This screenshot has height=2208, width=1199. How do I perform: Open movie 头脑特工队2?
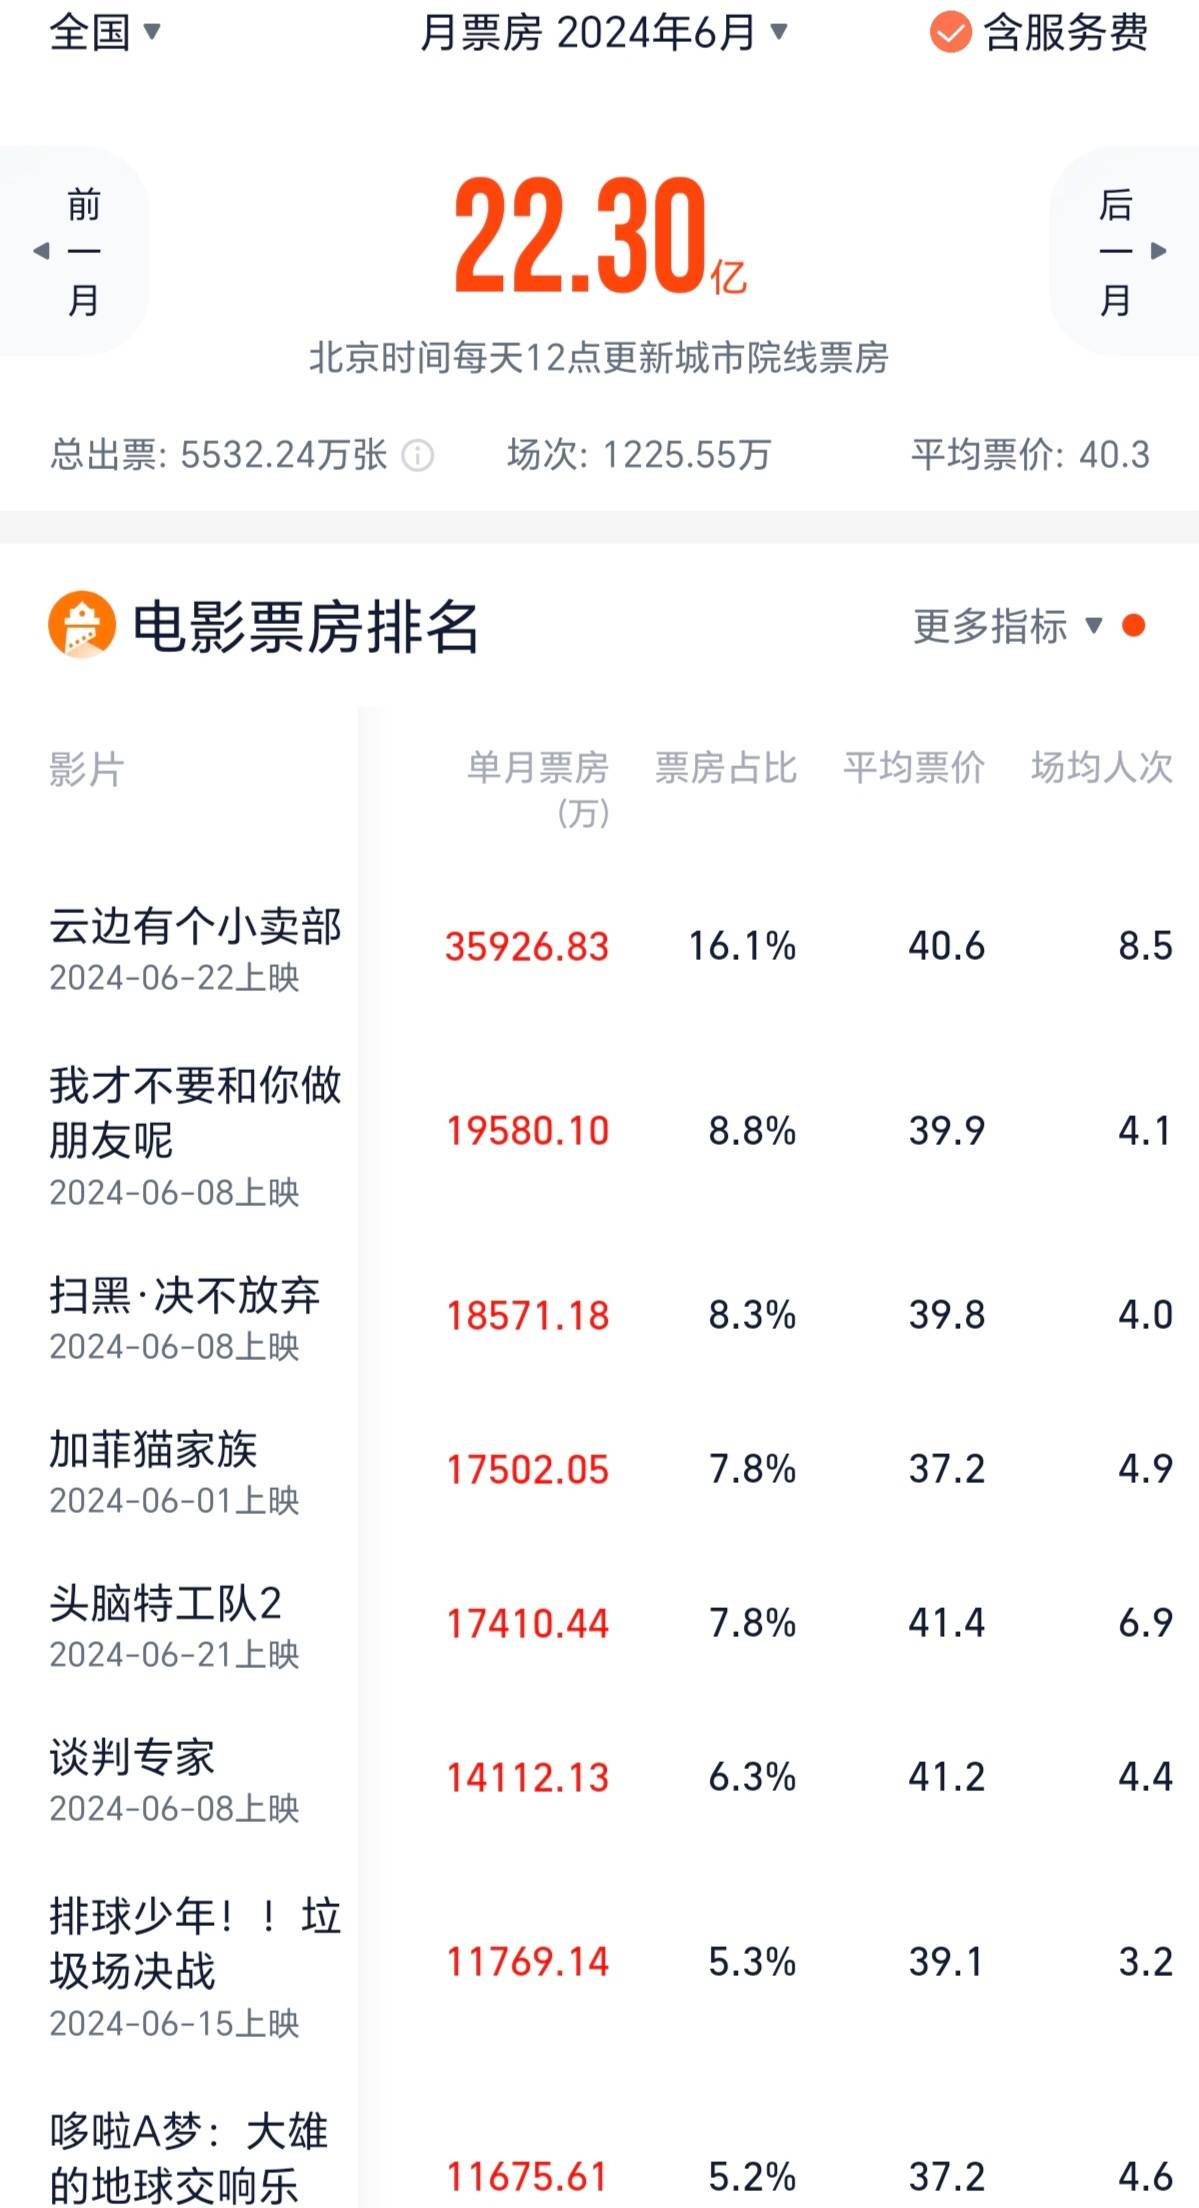(166, 1604)
